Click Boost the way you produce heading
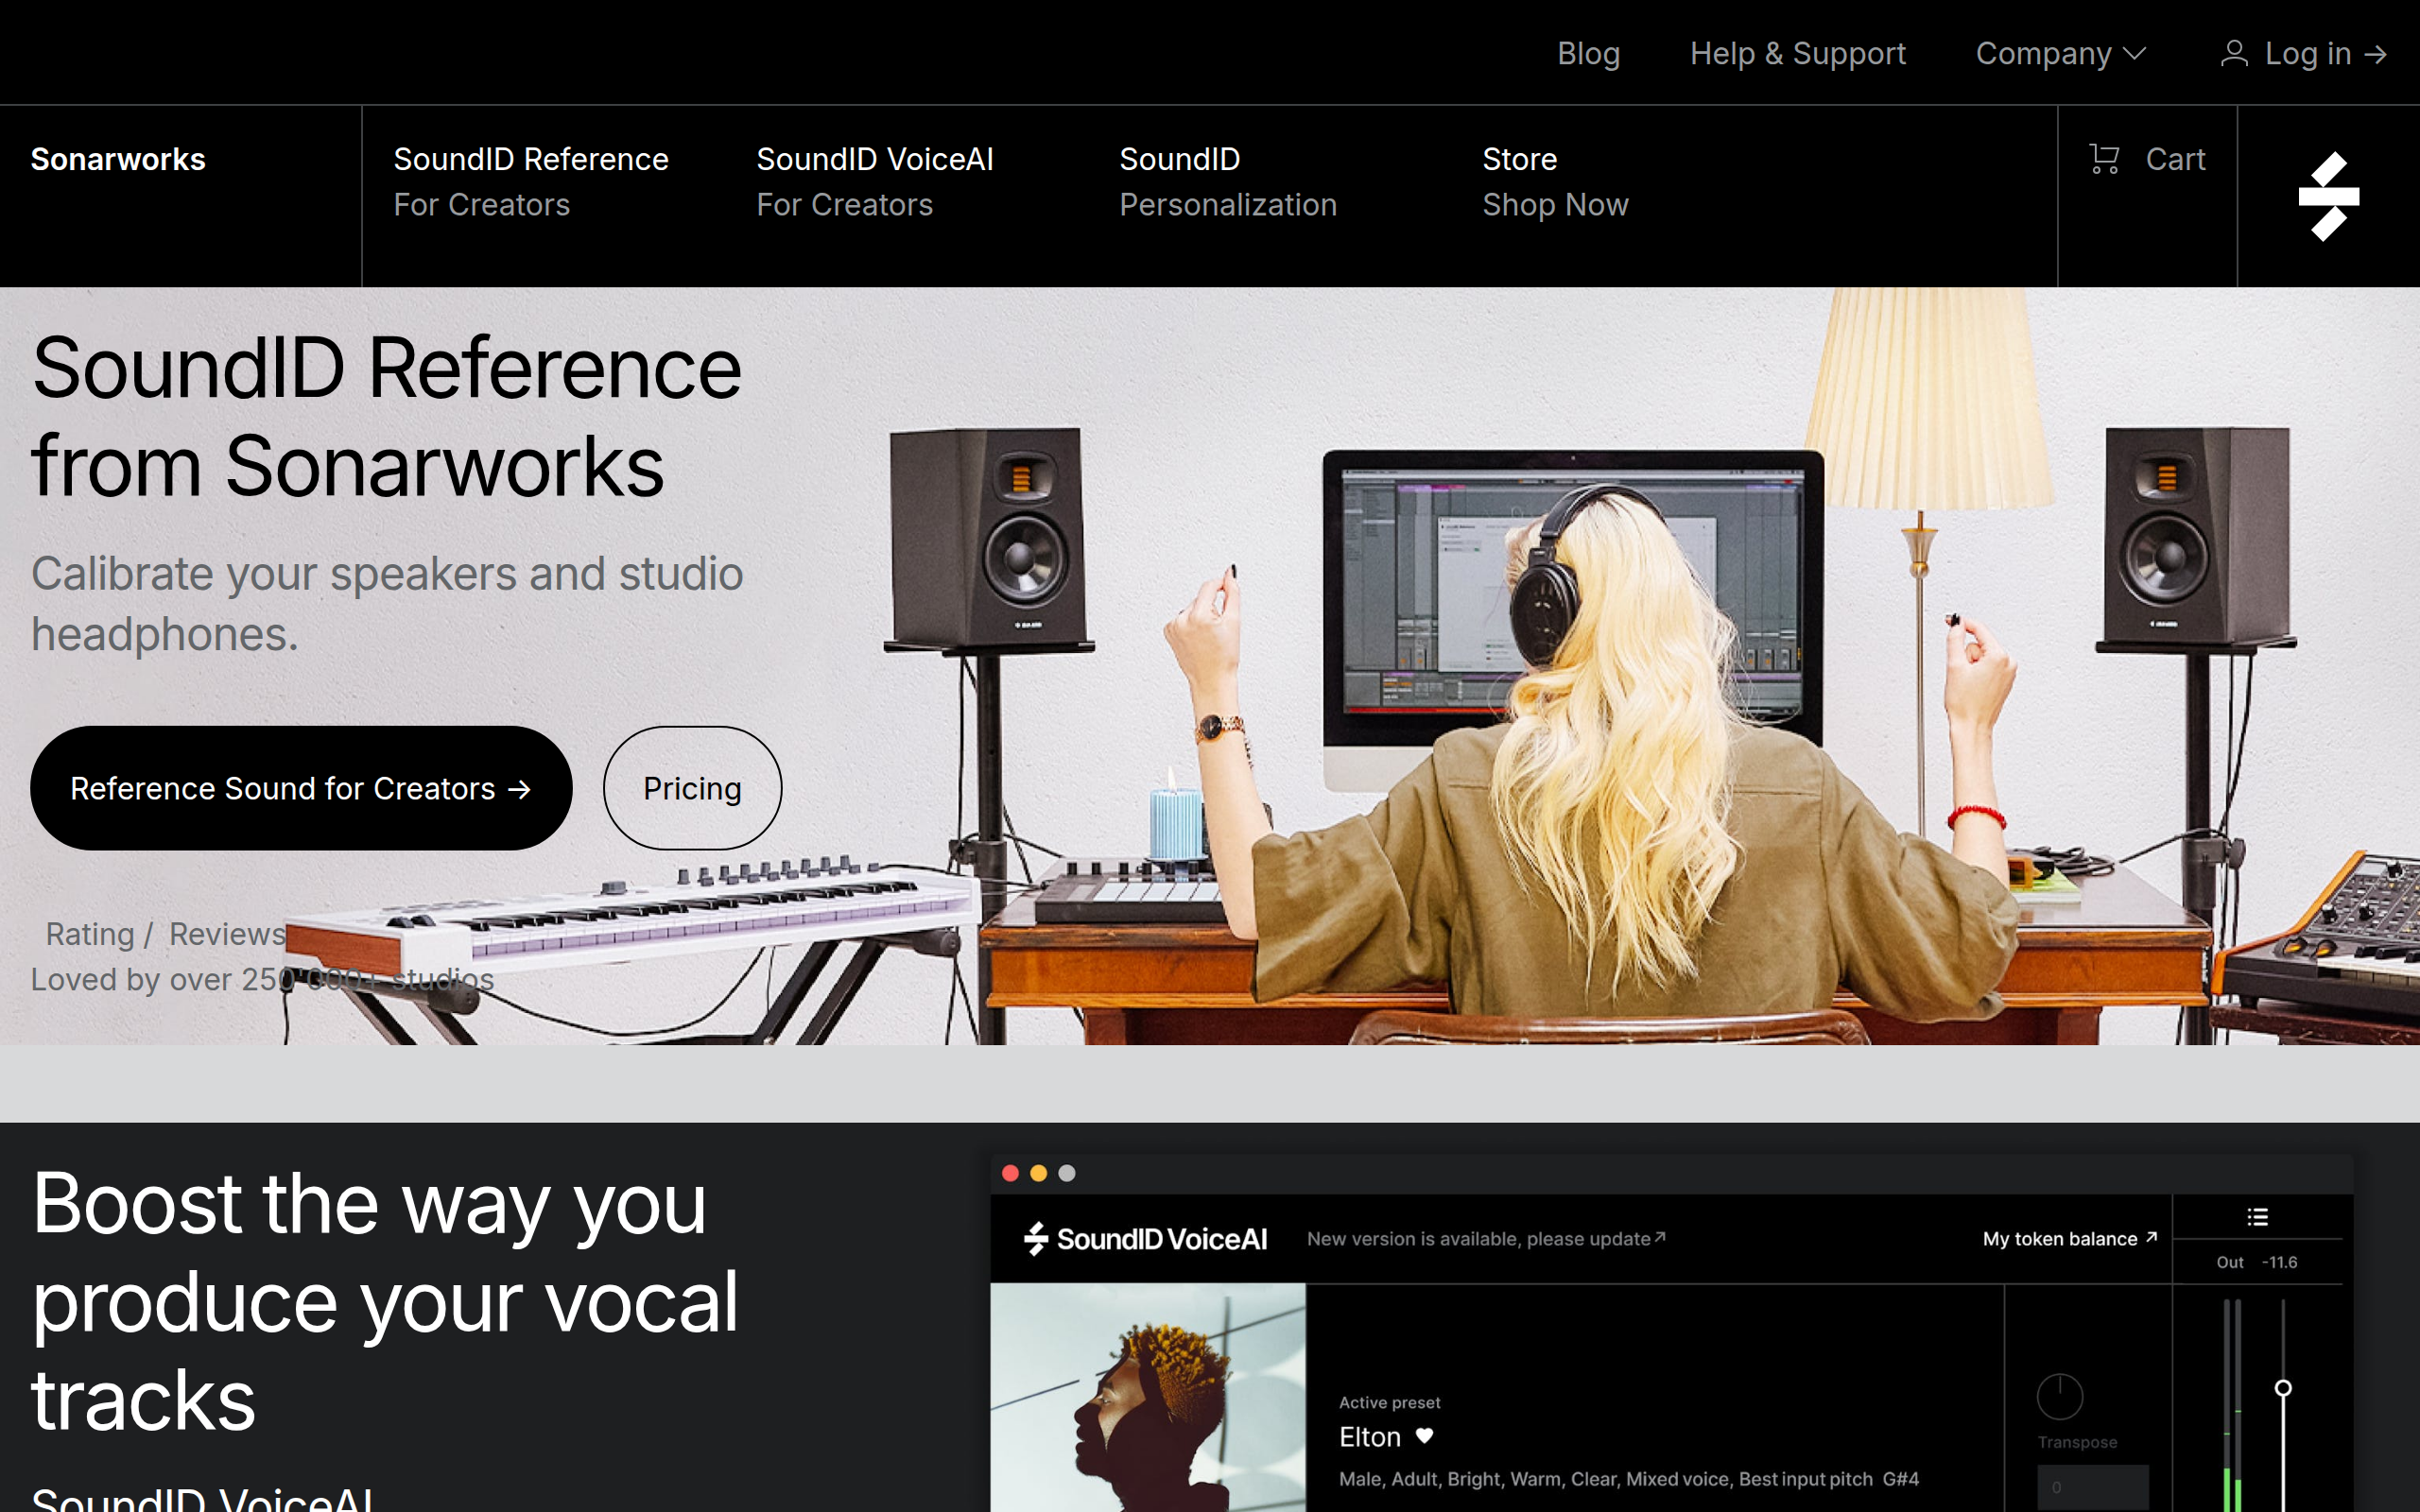The width and height of the screenshot is (2420, 1512). pyautogui.click(x=385, y=1302)
